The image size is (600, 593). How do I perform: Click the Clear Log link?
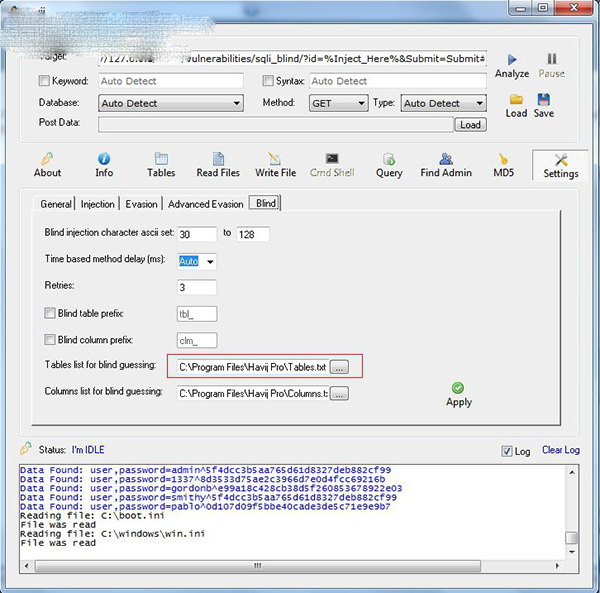(561, 450)
